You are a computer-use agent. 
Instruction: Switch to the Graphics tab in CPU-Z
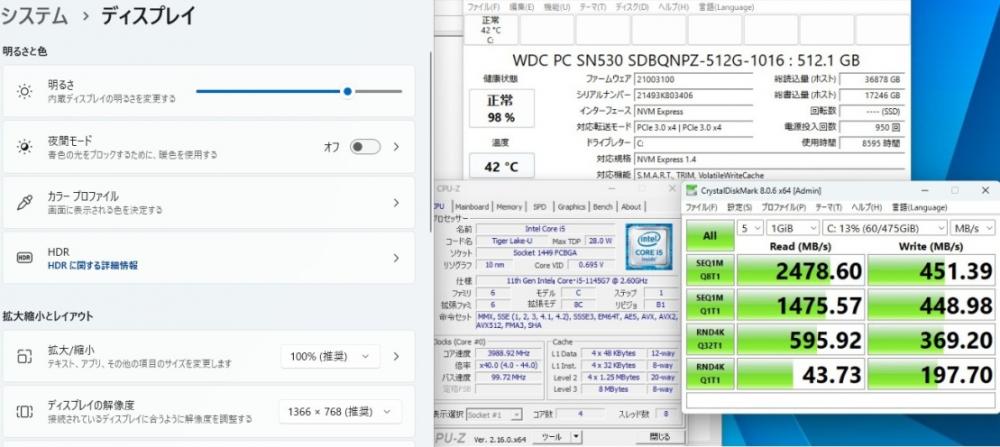point(571,207)
